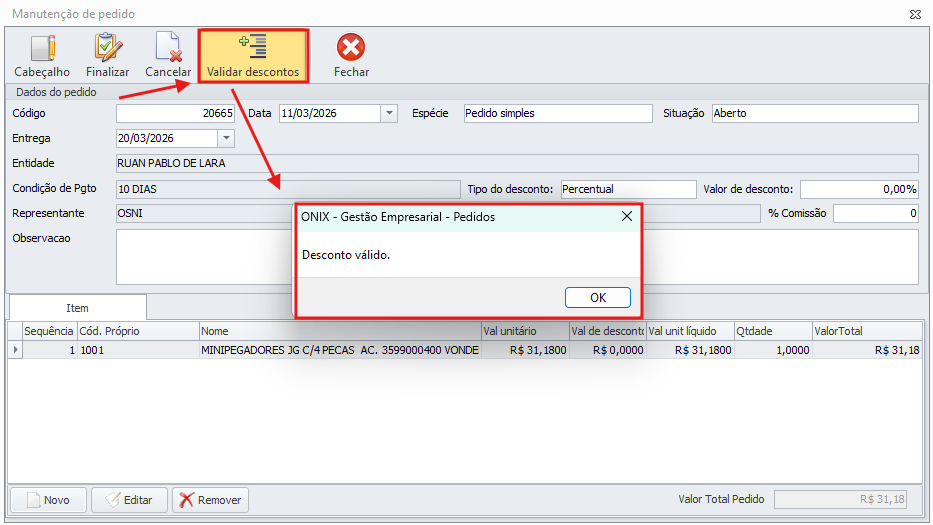Open the Cabeçalho toolbar icon
Screen dimensions: 933x525
tap(42, 56)
